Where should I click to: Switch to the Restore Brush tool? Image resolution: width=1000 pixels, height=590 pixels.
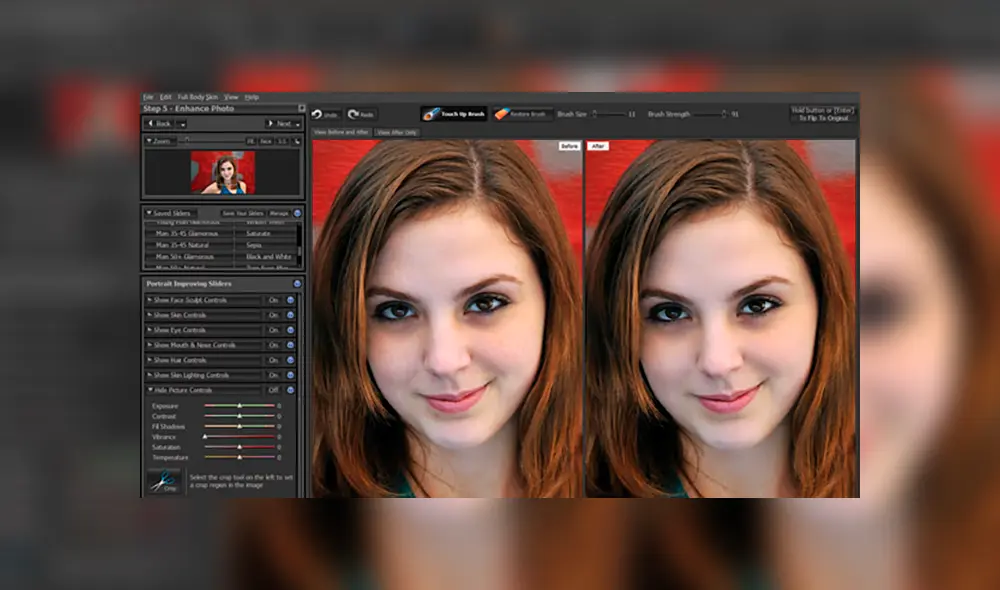click(524, 114)
